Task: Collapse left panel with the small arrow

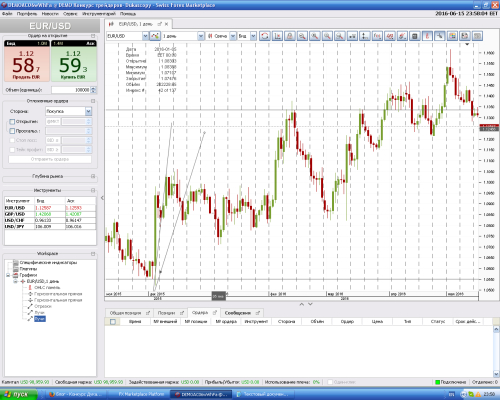Action: tap(102, 198)
